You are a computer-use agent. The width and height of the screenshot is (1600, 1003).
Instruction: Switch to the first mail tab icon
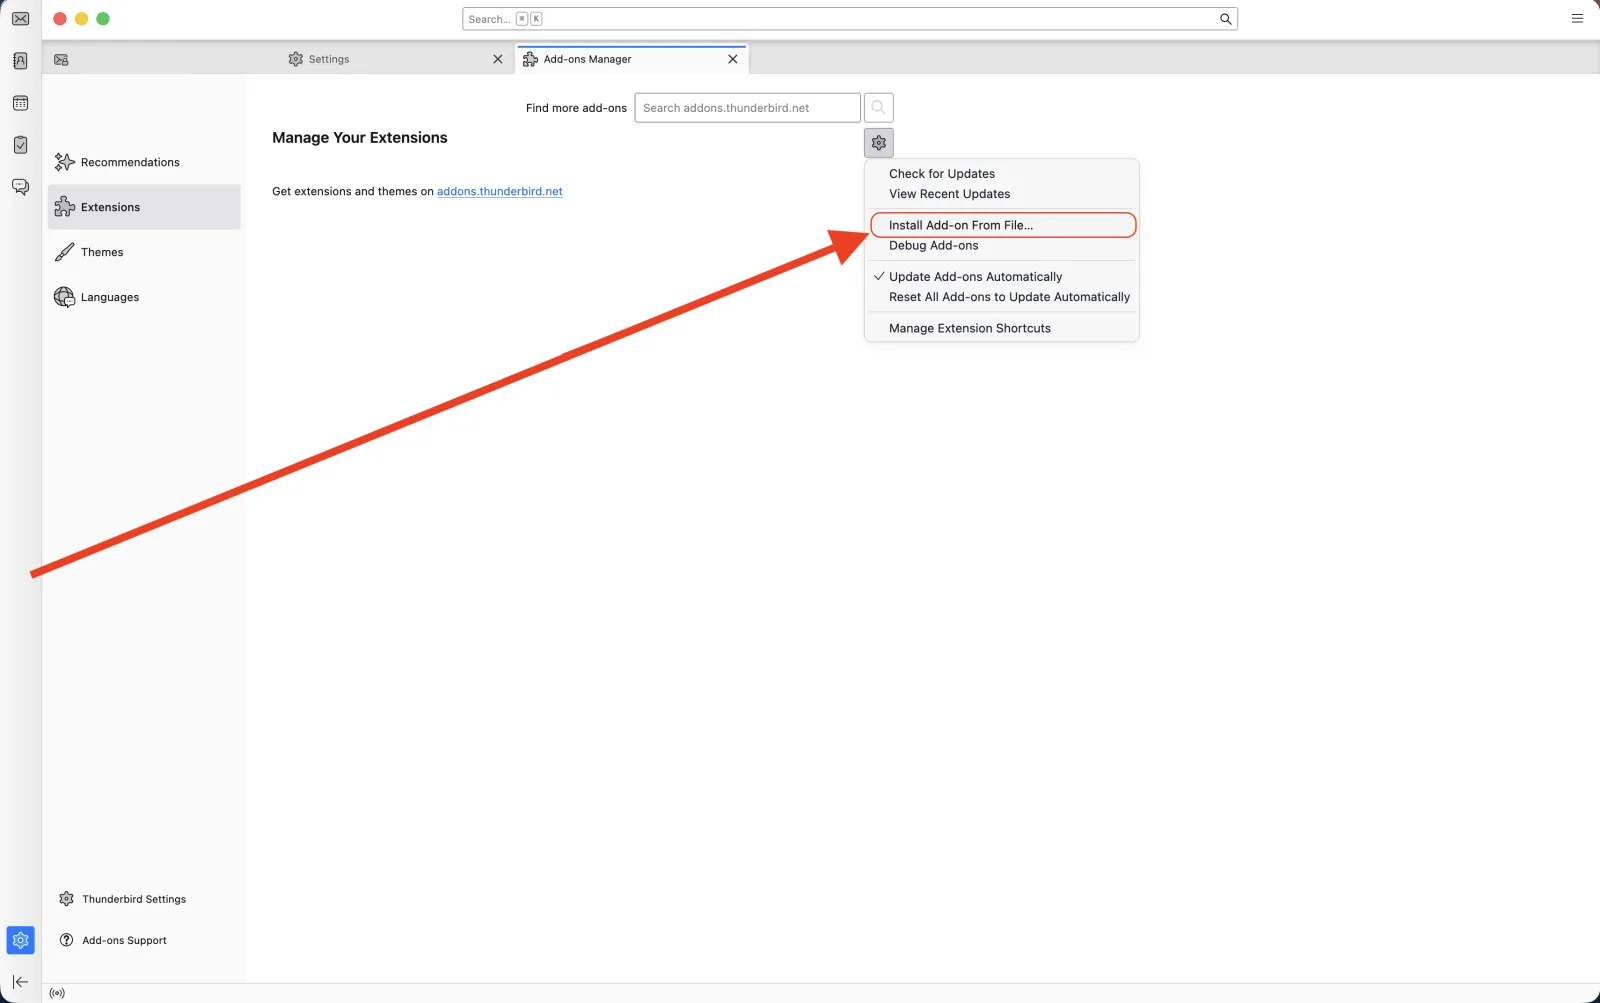(x=61, y=60)
